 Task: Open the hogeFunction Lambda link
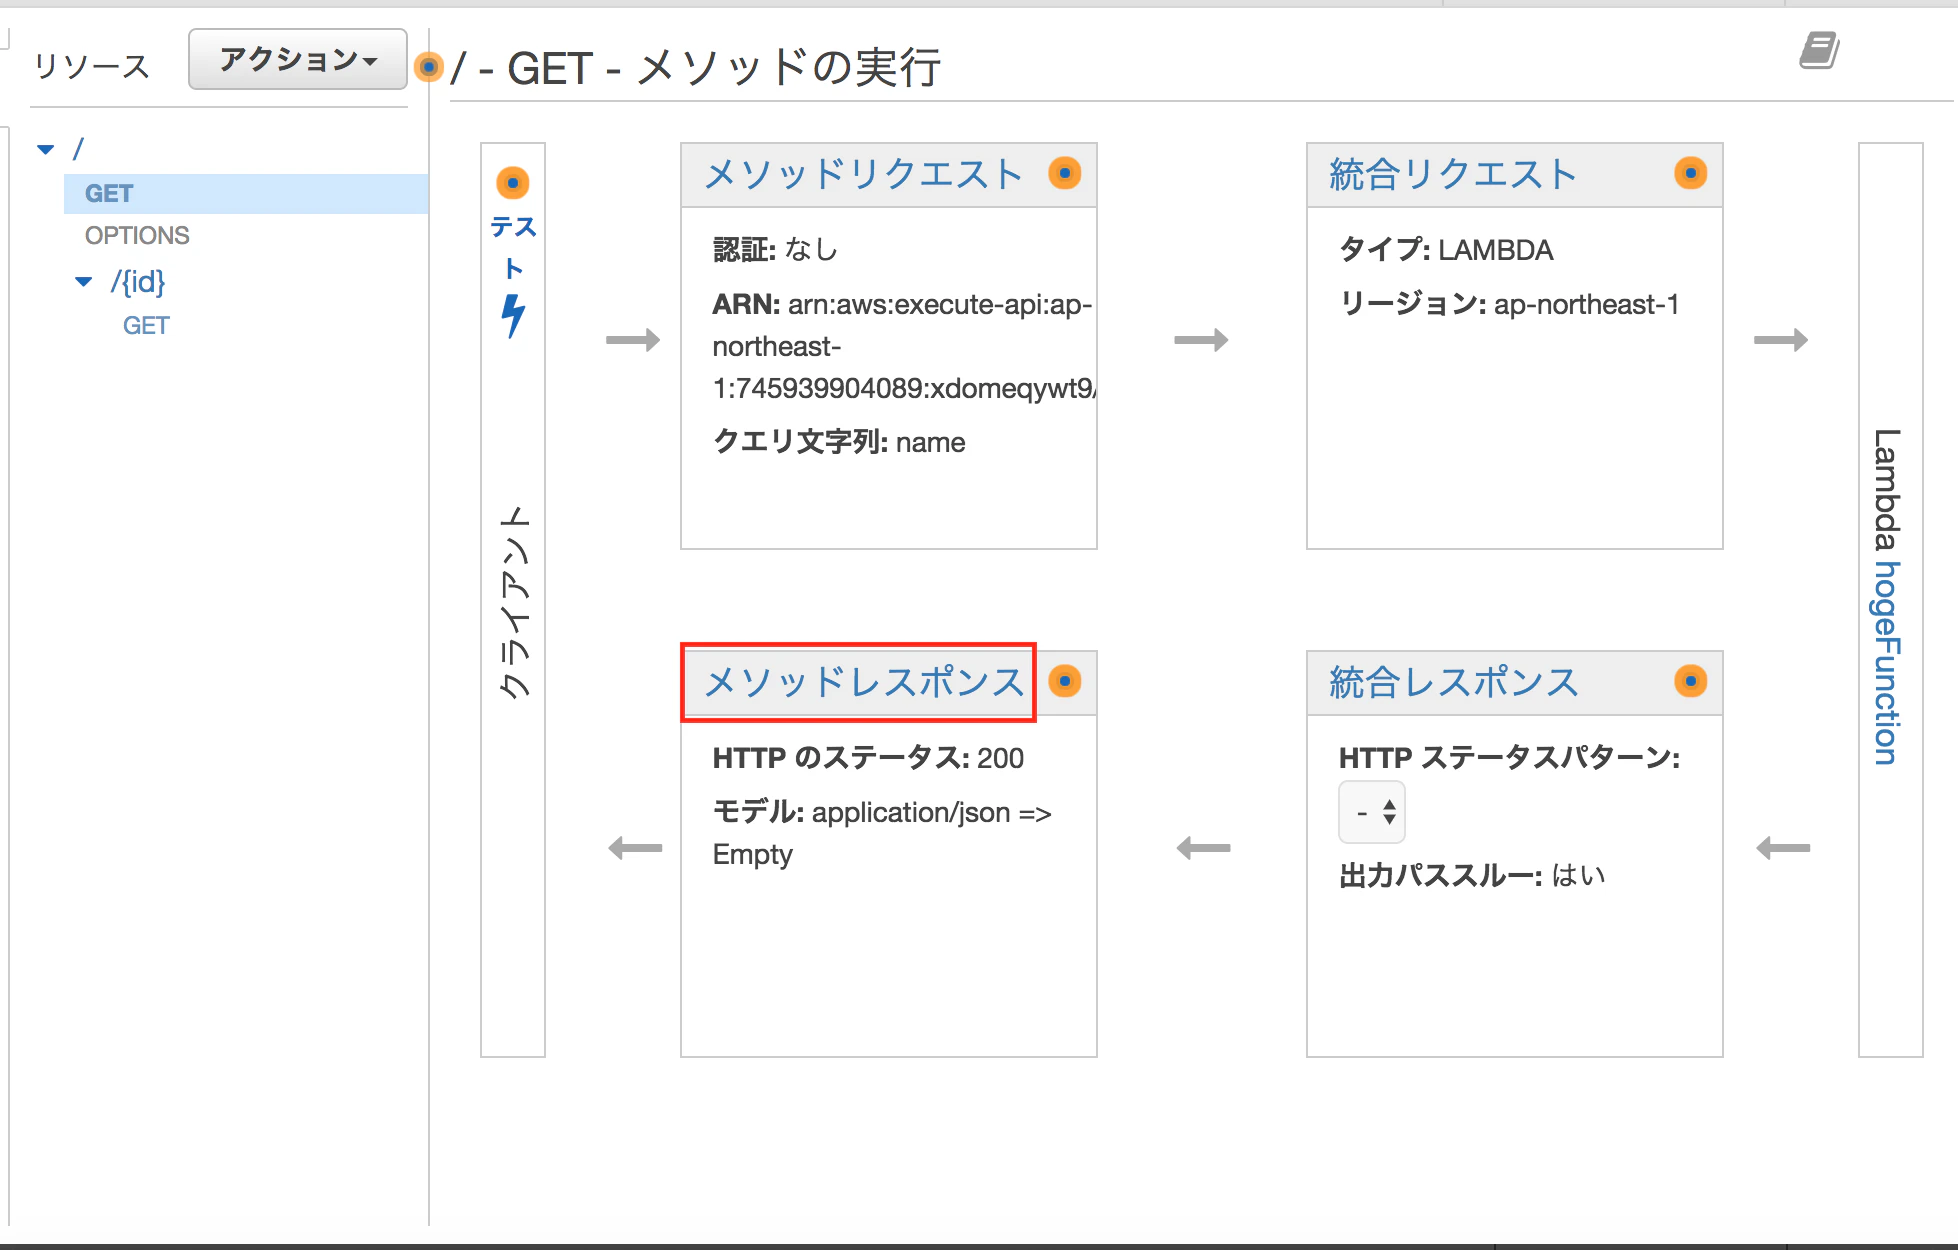[x=1886, y=663]
